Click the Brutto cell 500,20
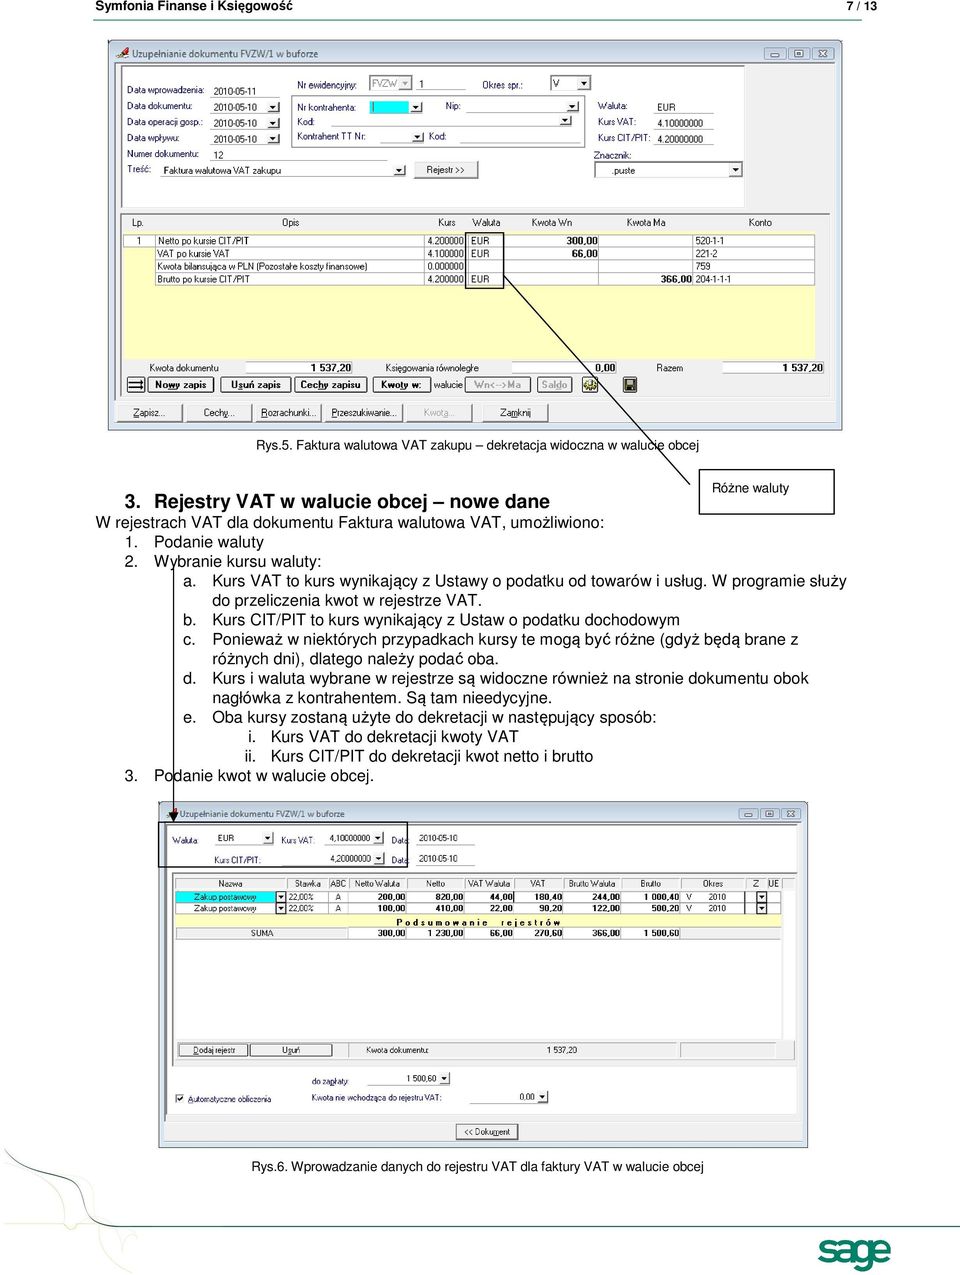 pyautogui.click(x=652, y=909)
